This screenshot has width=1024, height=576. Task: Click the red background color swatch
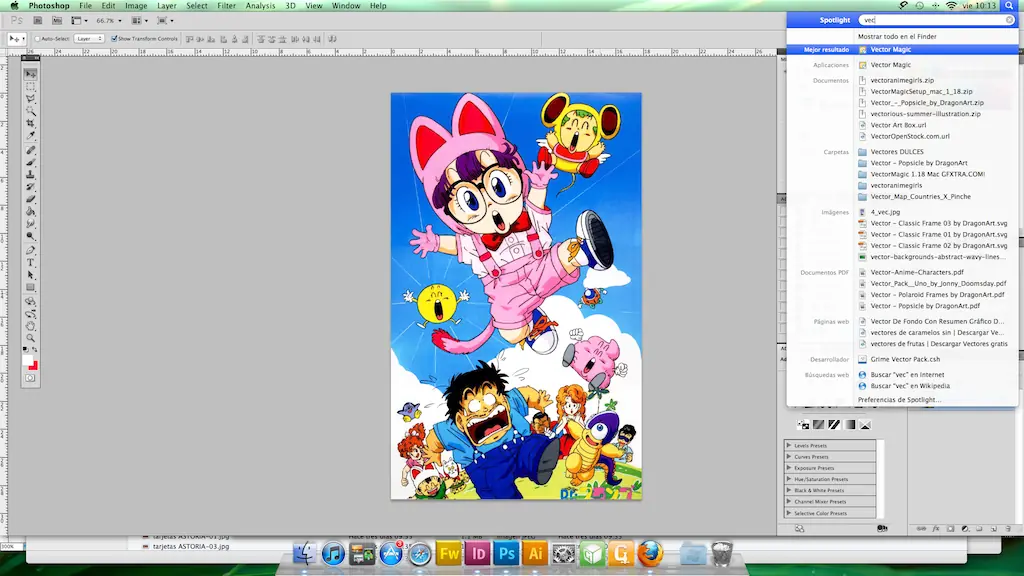[x=33, y=366]
